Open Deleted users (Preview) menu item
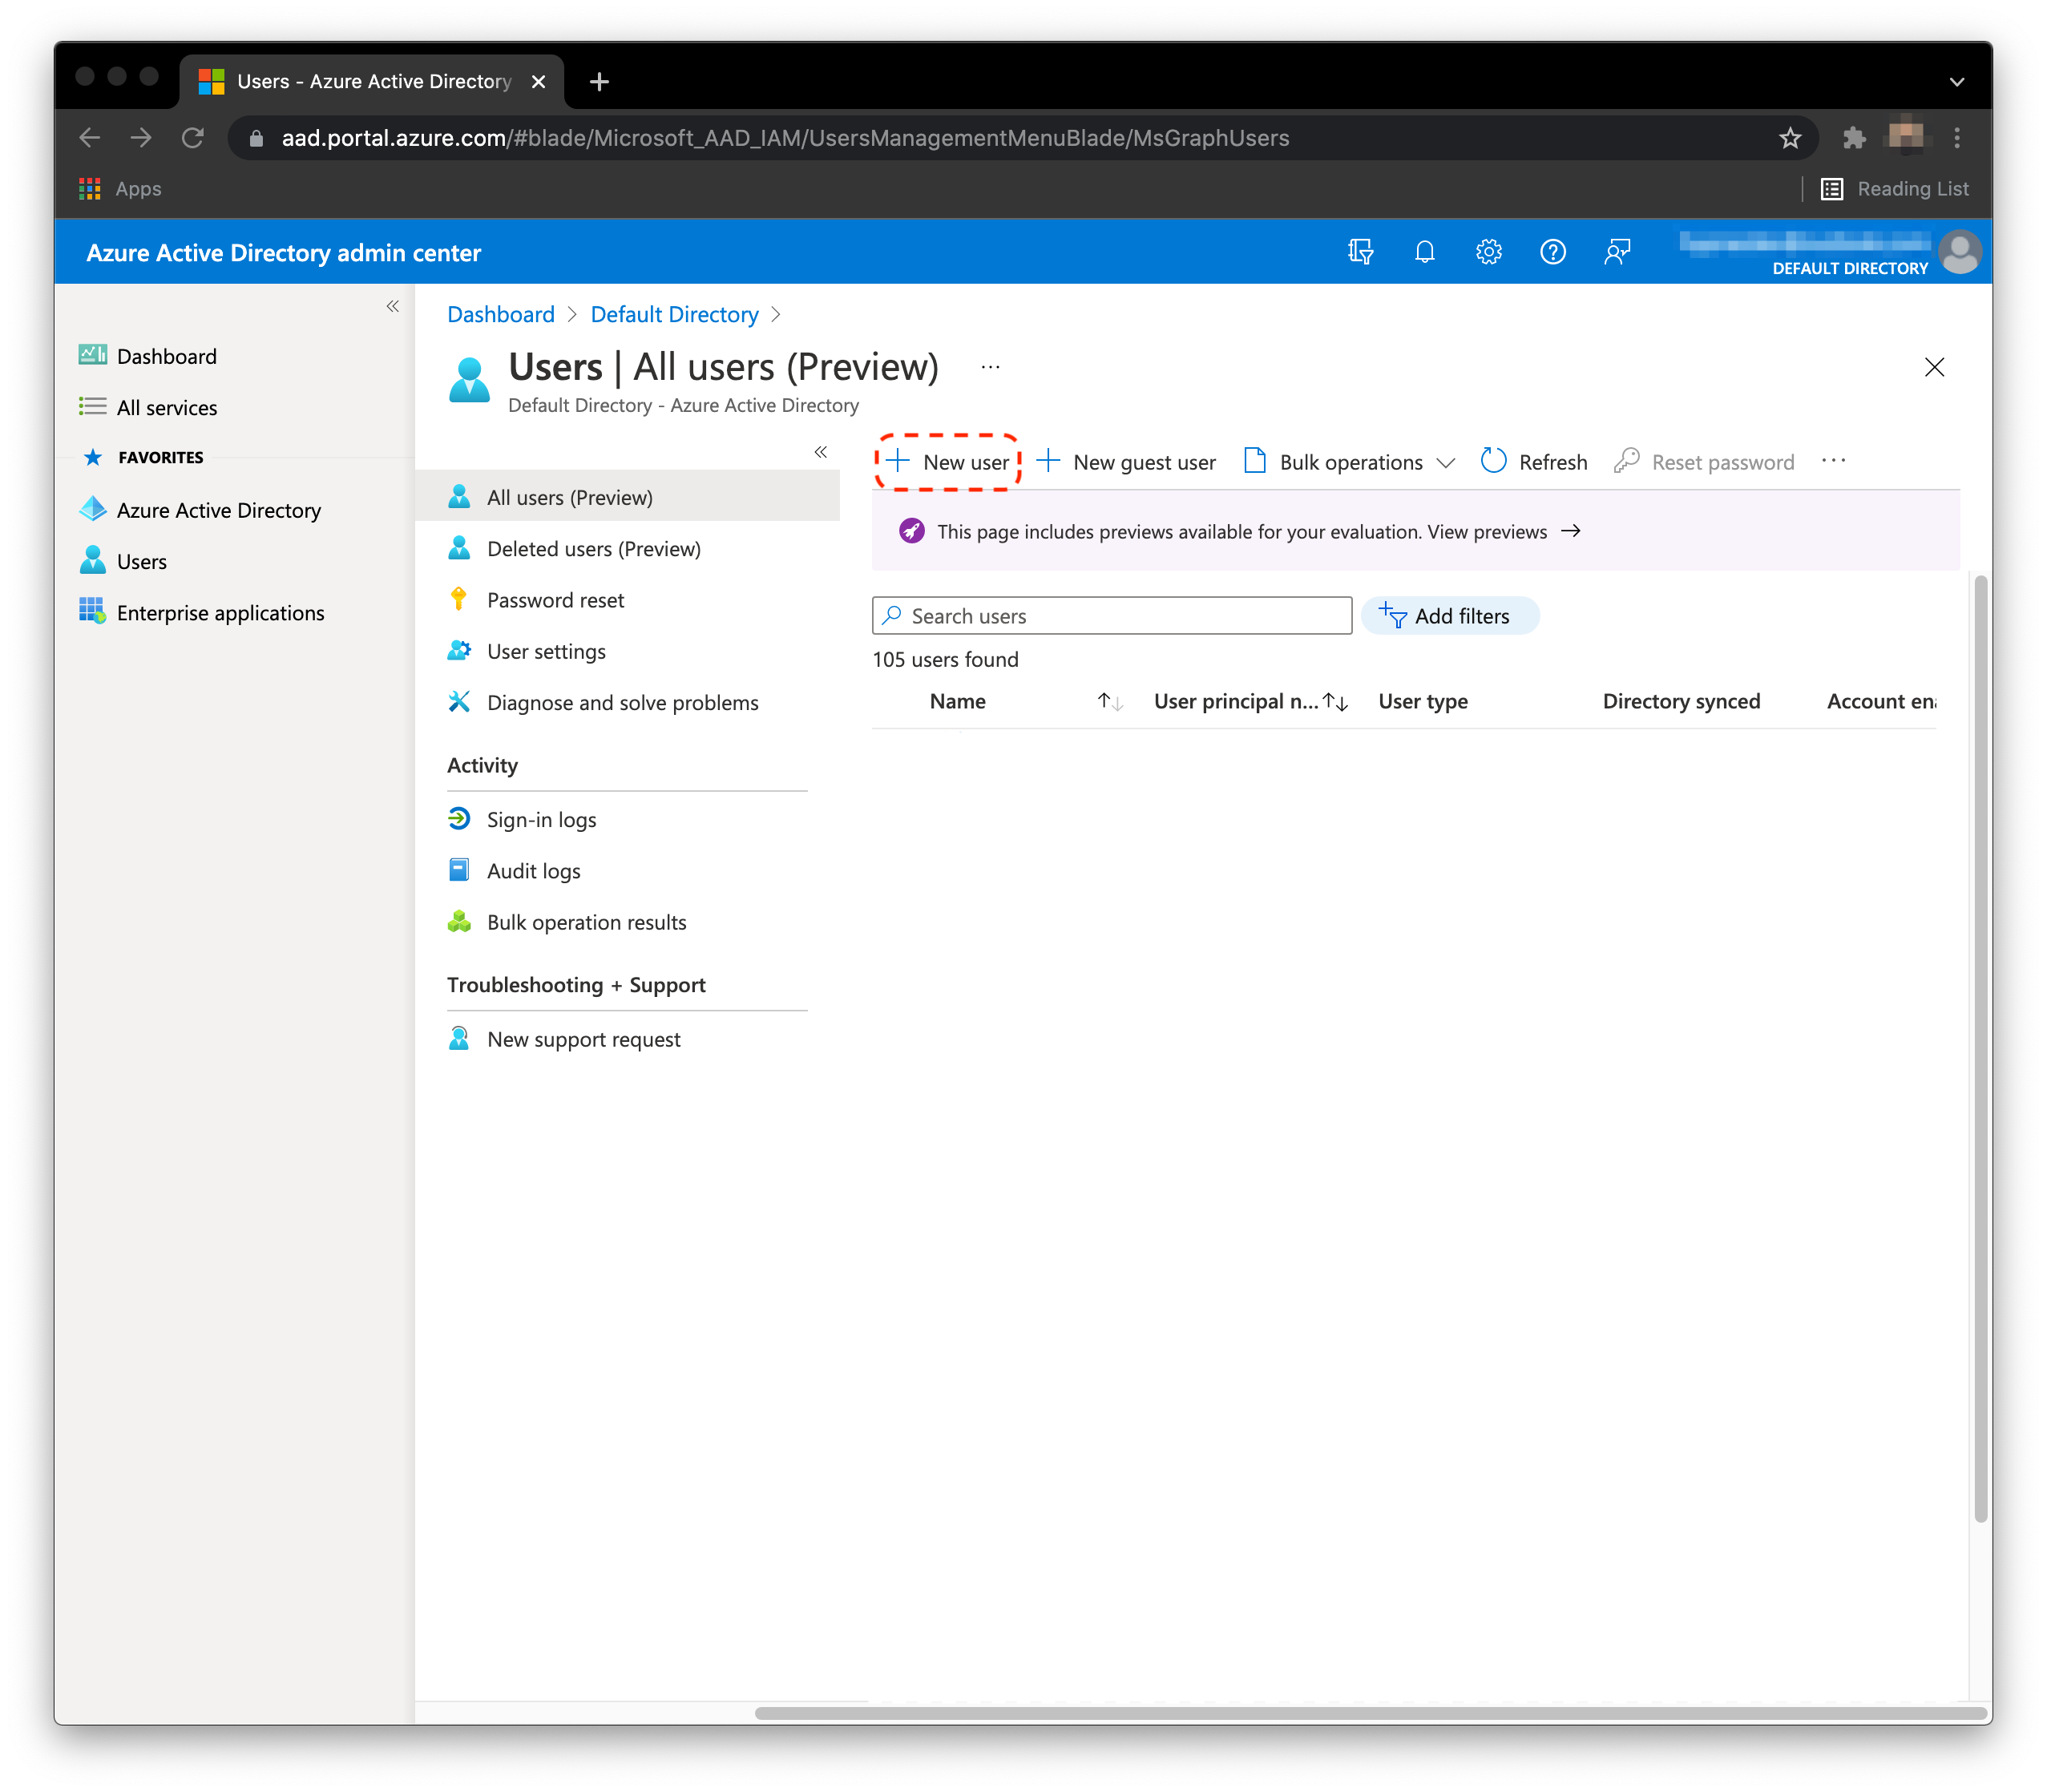Viewport: 2047px width, 1792px height. click(593, 549)
